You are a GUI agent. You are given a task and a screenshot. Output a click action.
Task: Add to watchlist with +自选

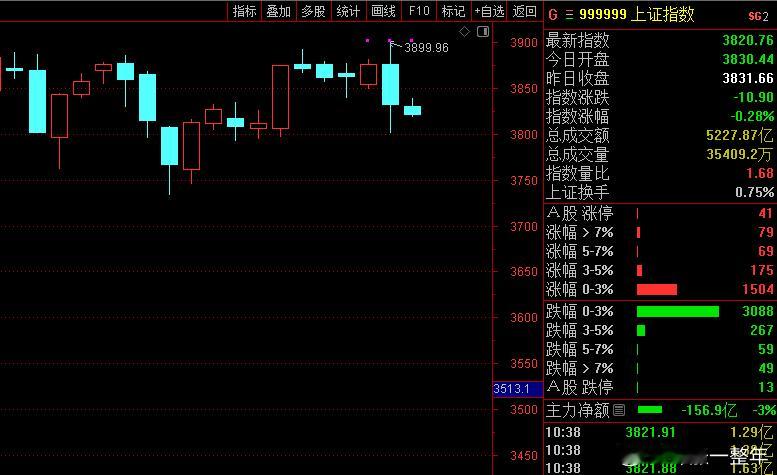pyautogui.click(x=489, y=11)
